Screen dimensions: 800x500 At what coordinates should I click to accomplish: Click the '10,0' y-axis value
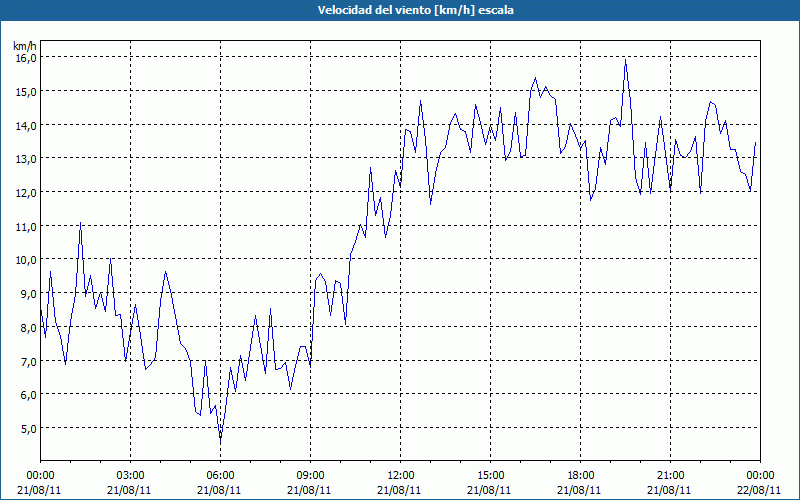[x=26, y=260]
